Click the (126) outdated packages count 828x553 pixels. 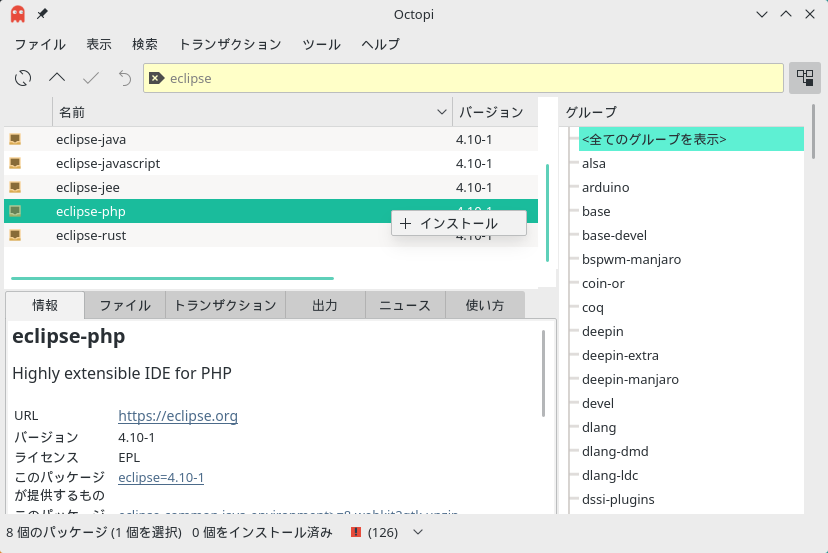[x=383, y=532]
